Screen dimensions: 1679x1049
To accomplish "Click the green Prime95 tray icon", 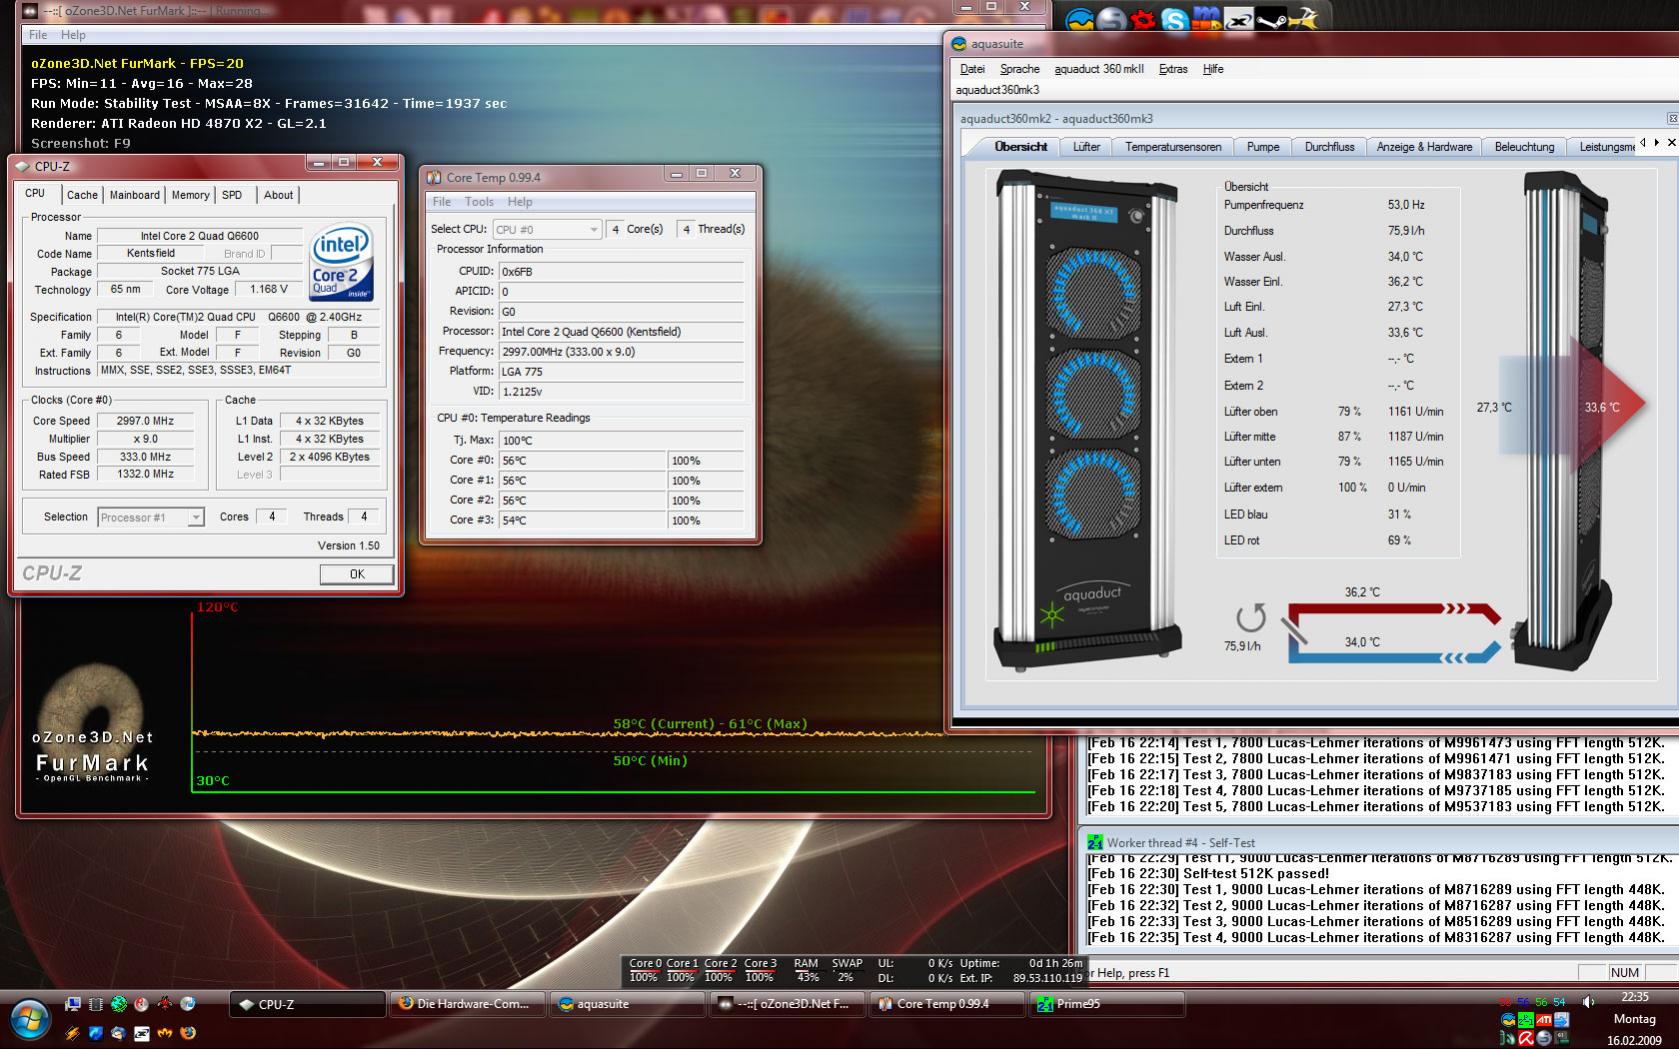I will pos(1526,1020).
